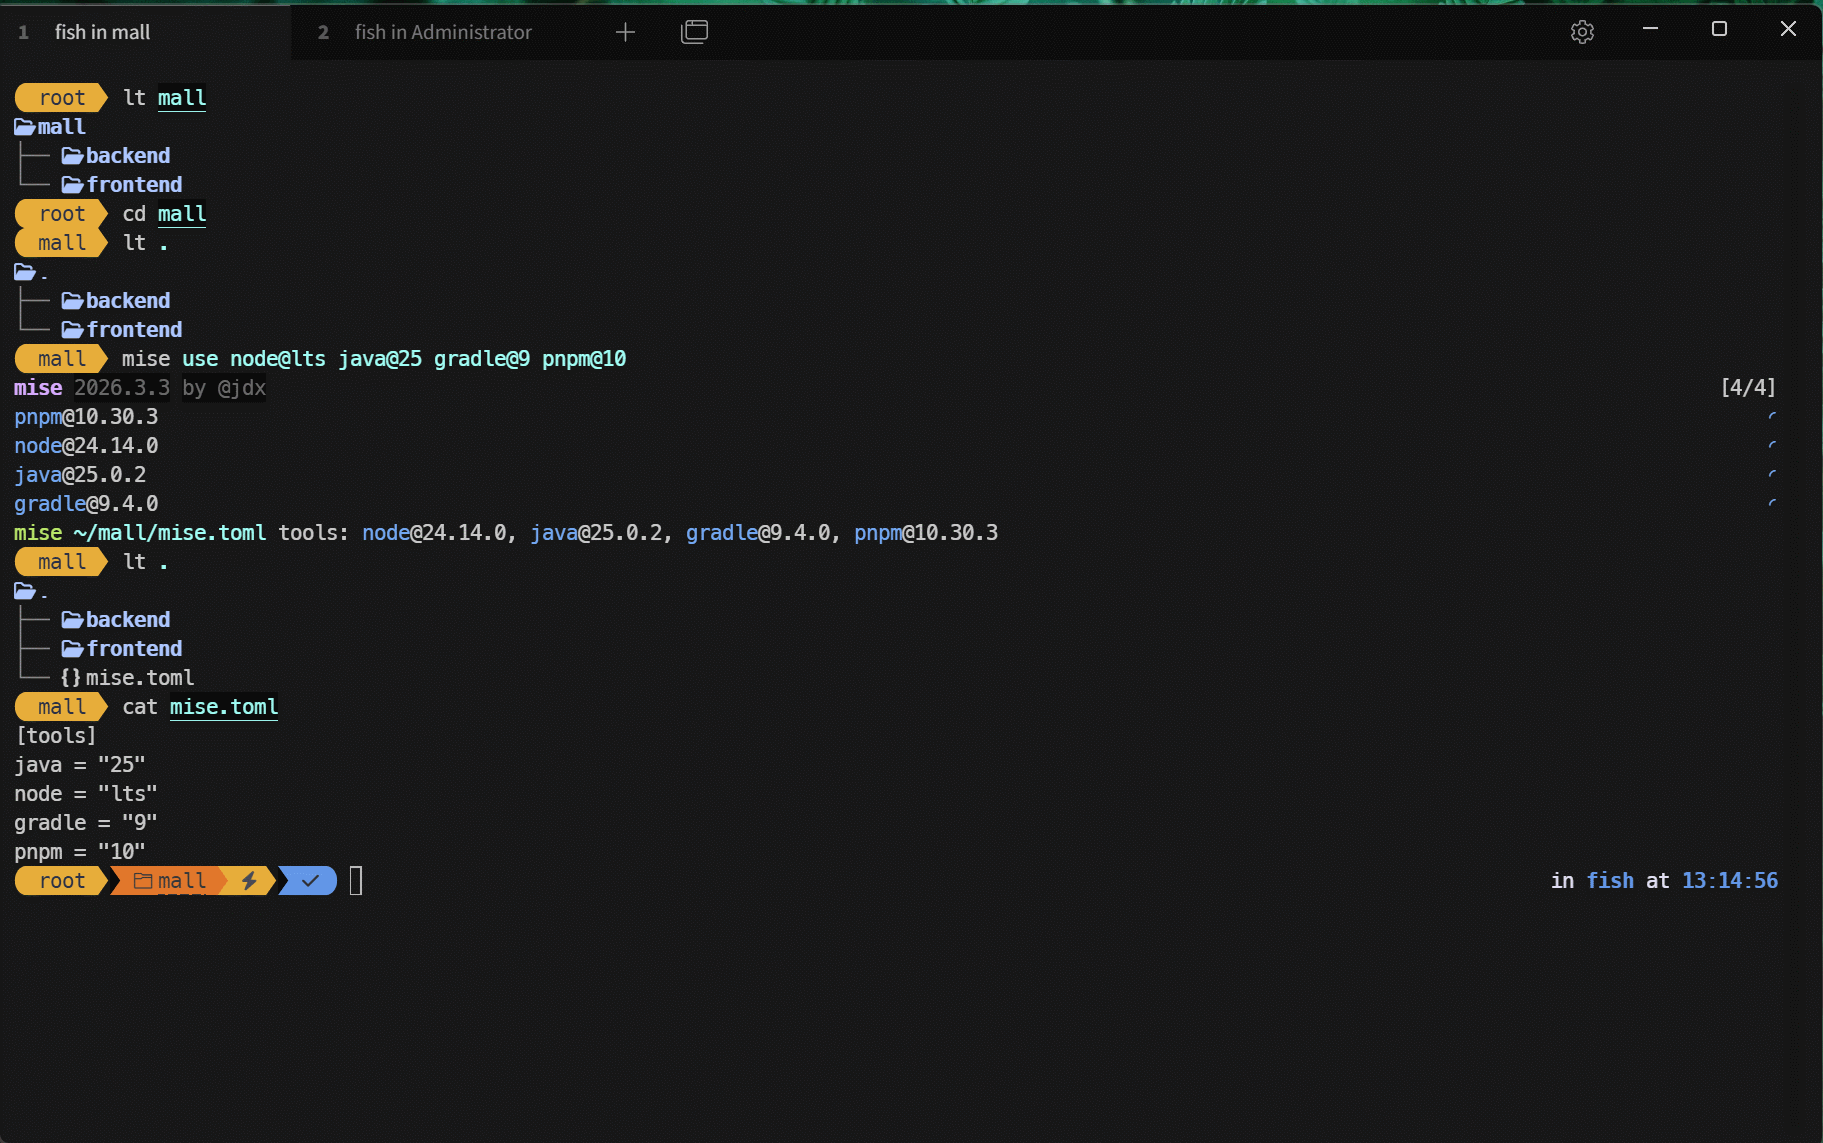
Task: Open the tab overview panel icon
Action: coord(694,32)
